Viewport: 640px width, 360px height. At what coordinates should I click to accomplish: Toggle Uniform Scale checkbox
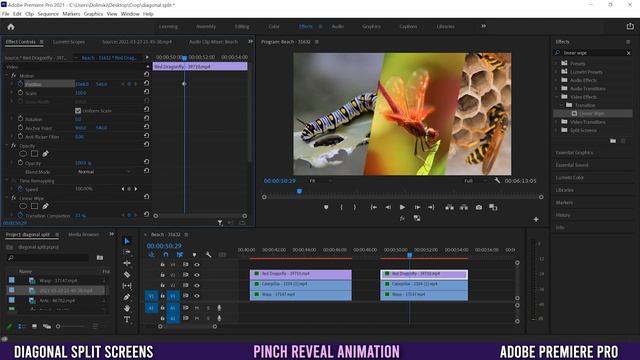(x=78, y=111)
